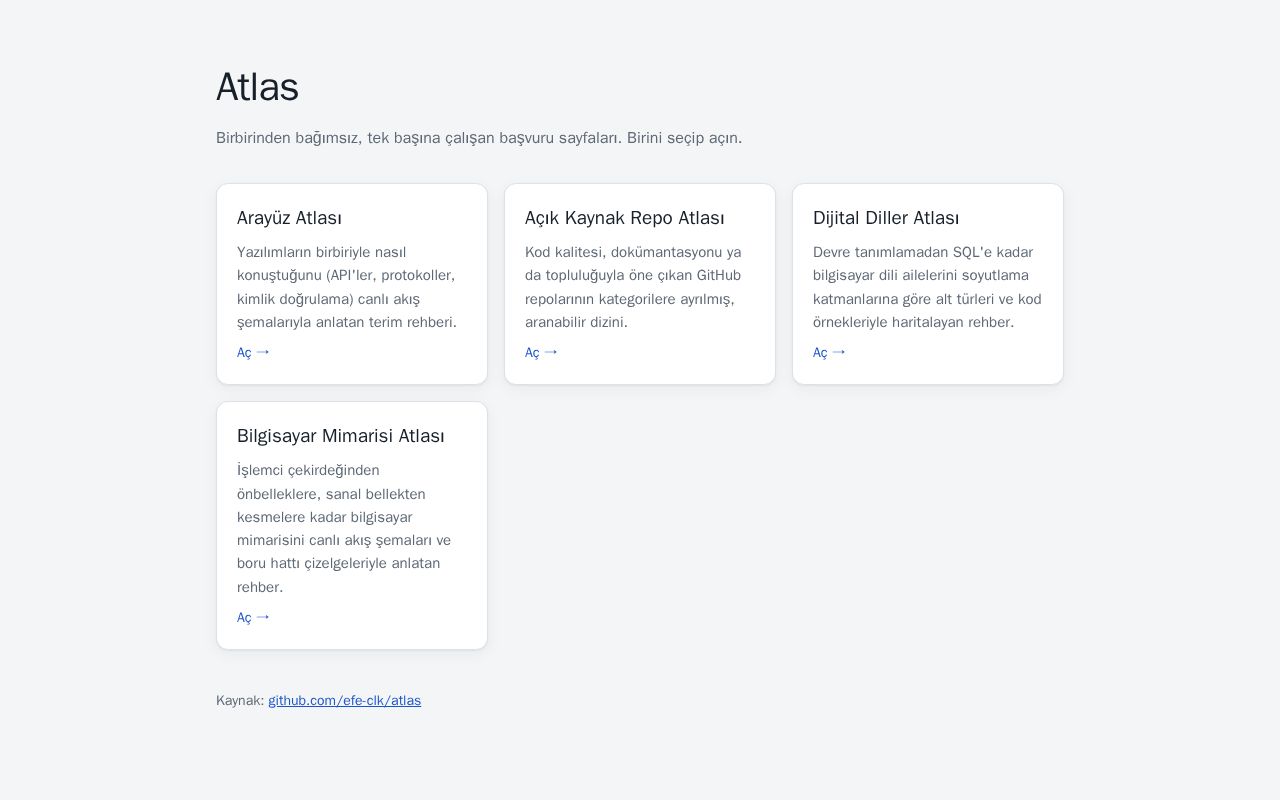Click 'Aç →' in Bilgisayar Mimarisi Atlası card
The width and height of the screenshot is (1280, 800).
(x=253, y=617)
